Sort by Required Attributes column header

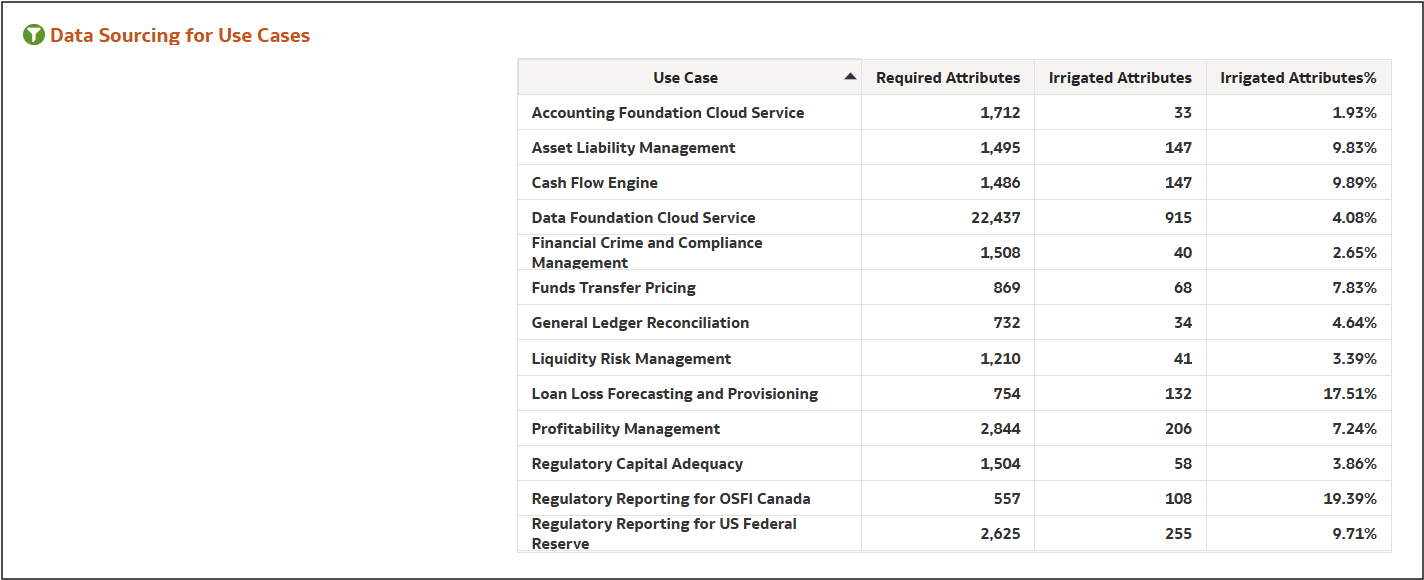click(947, 77)
